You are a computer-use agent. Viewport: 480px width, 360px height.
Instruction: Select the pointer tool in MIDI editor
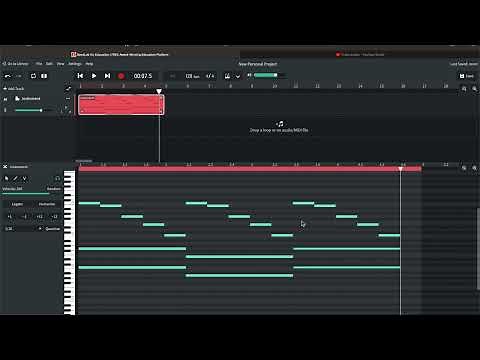(6, 179)
